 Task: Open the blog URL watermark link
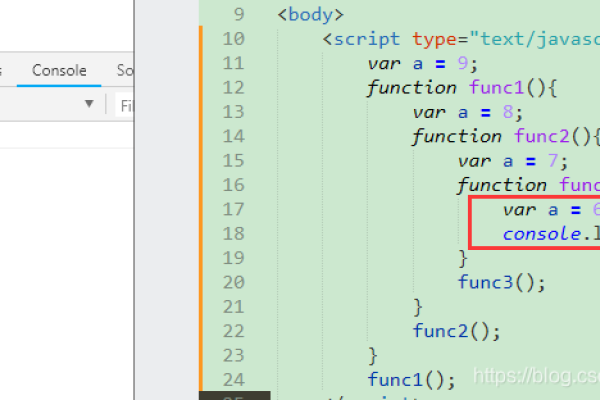535,377
